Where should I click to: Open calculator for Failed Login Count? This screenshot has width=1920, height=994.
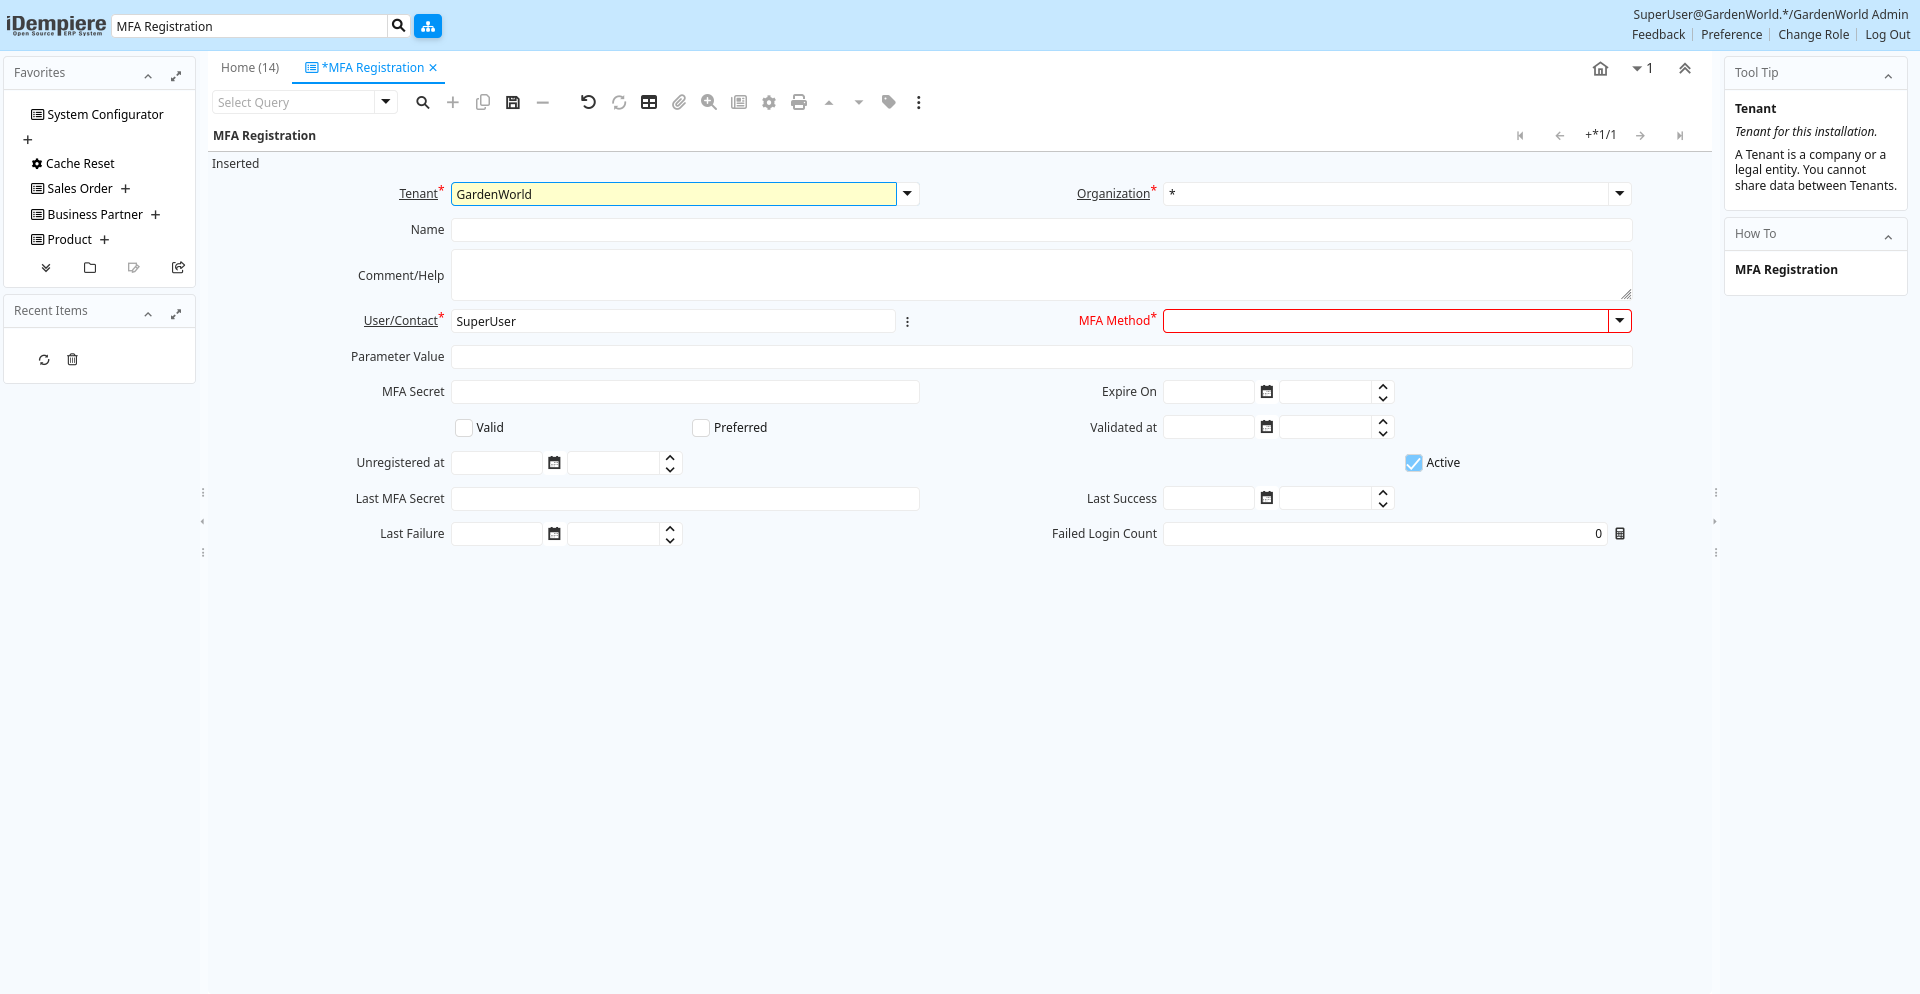(x=1620, y=534)
